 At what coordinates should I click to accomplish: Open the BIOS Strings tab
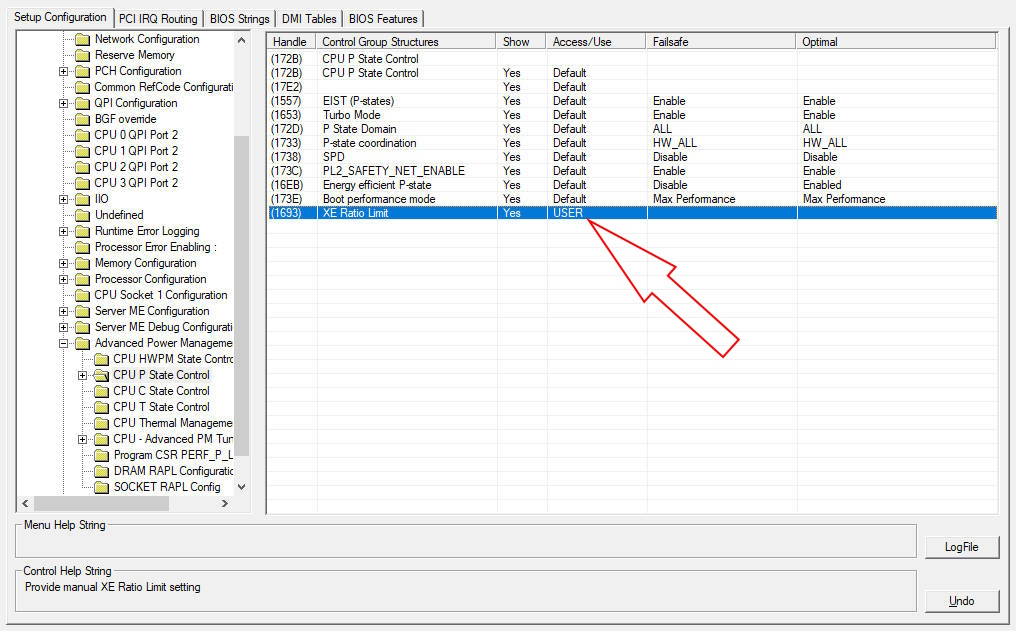239,18
